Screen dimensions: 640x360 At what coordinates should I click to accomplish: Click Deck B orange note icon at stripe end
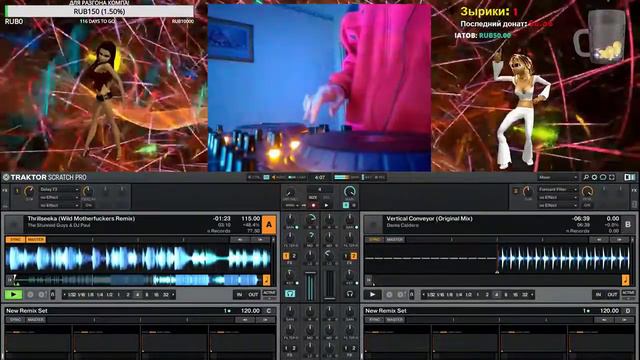(x=625, y=280)
